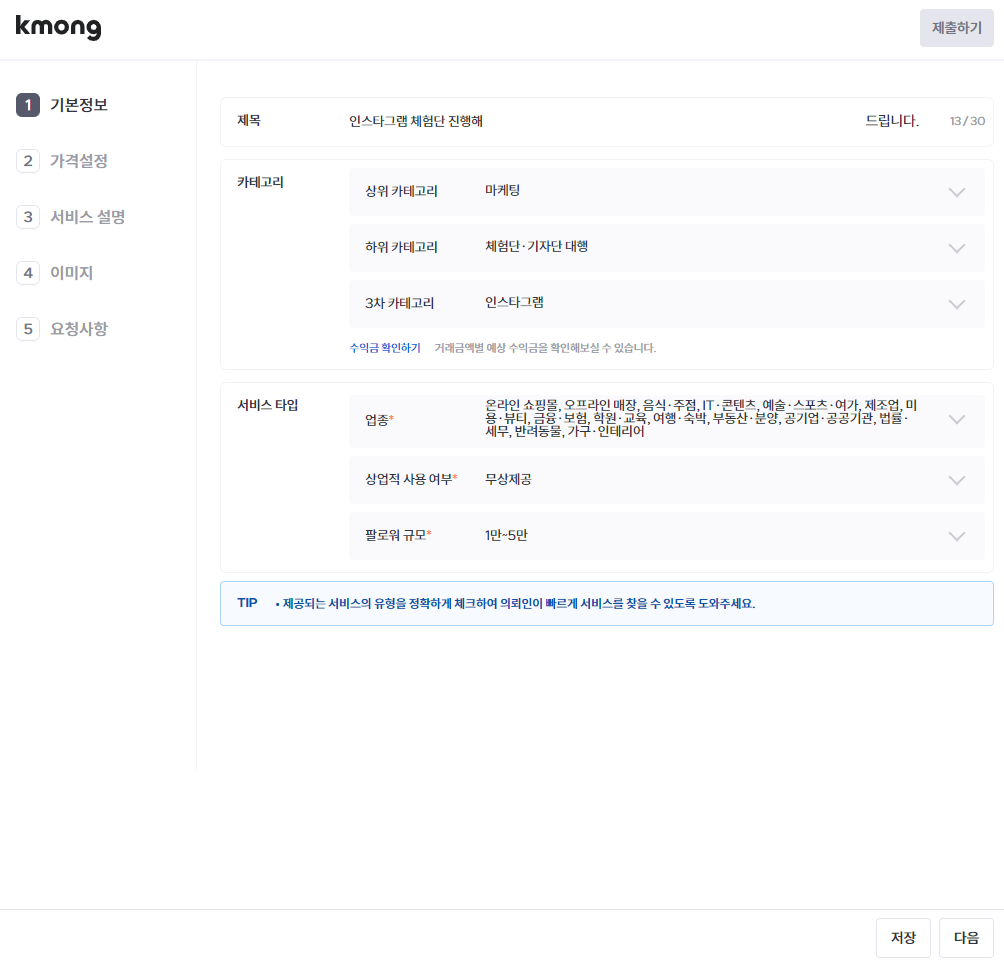
Task: Click the 1만~5만 follower value
Action: 506,535
